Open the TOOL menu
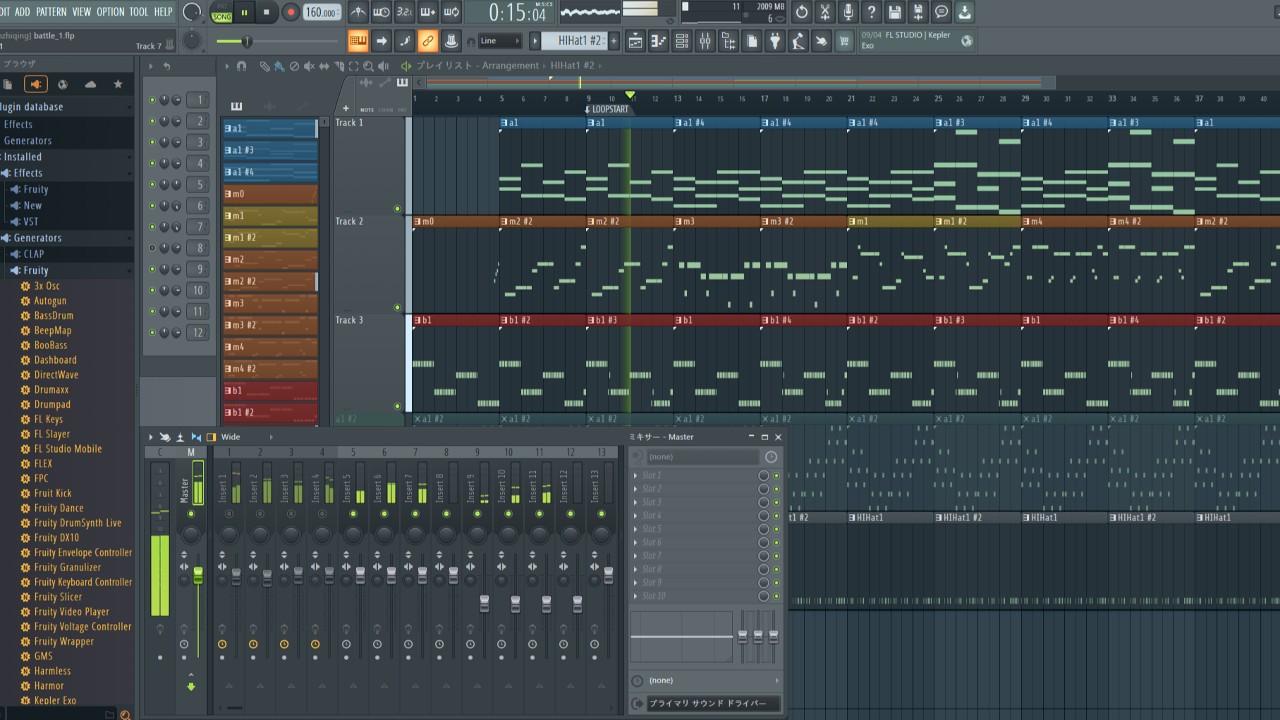 tap(138, 12)
